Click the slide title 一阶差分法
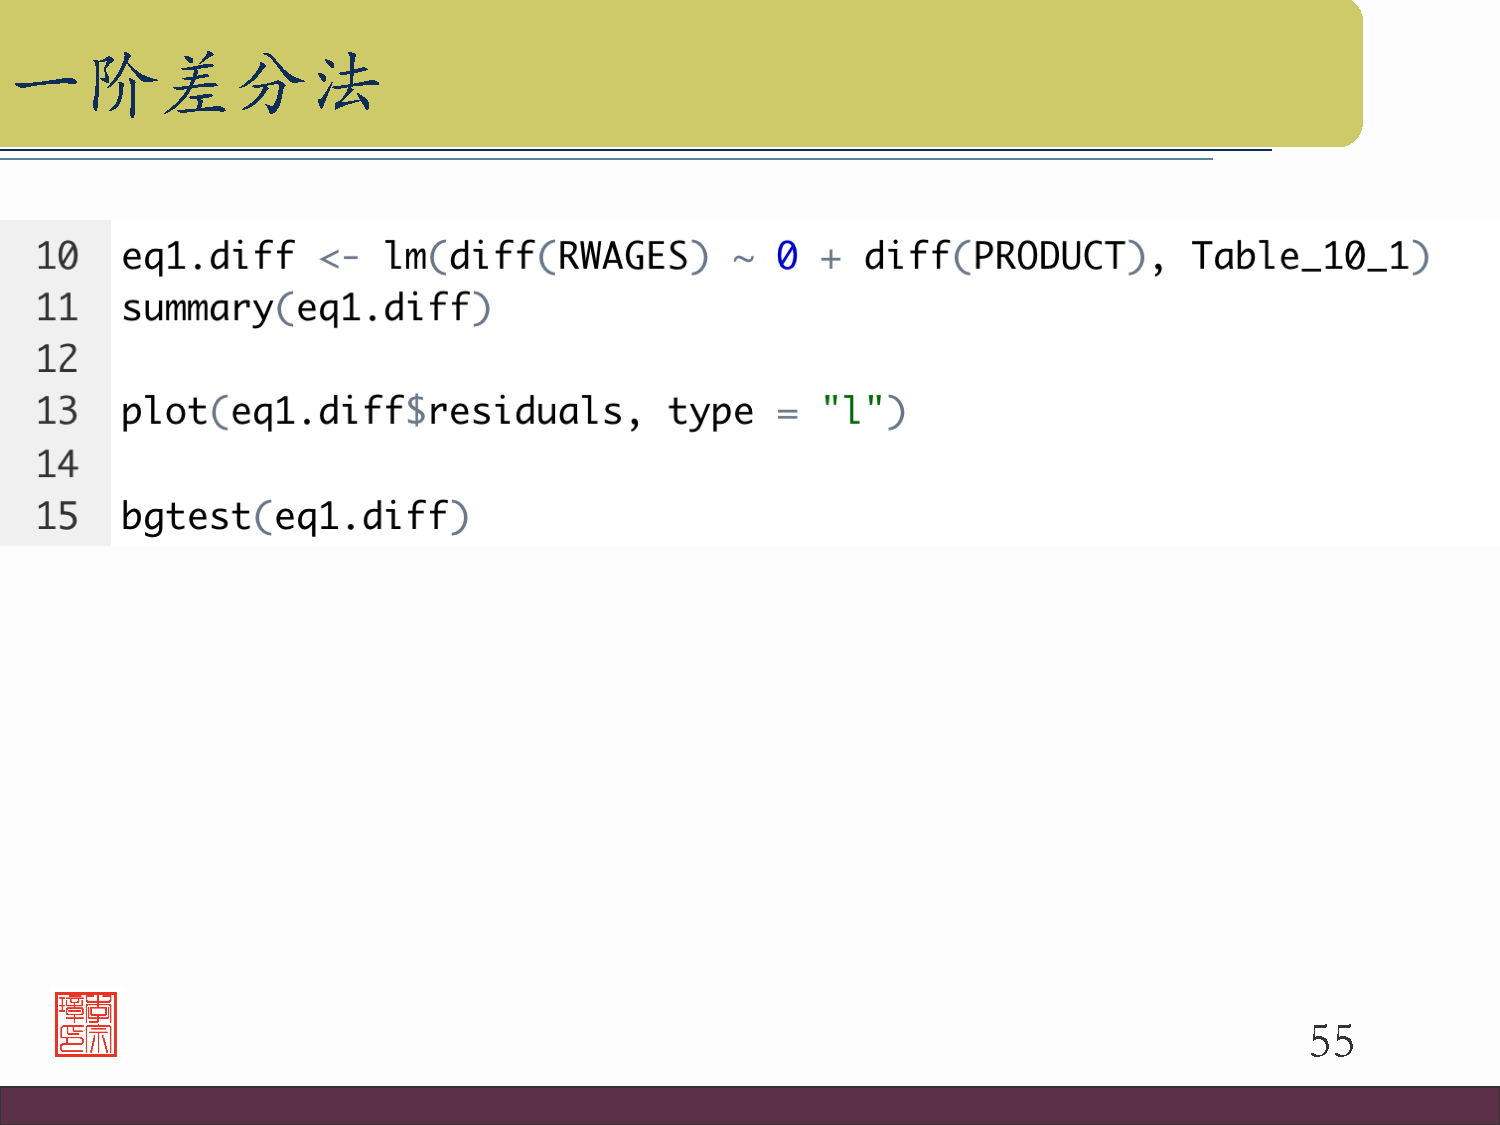This screenshot has height=1125, width=1500. pos(197,84)
